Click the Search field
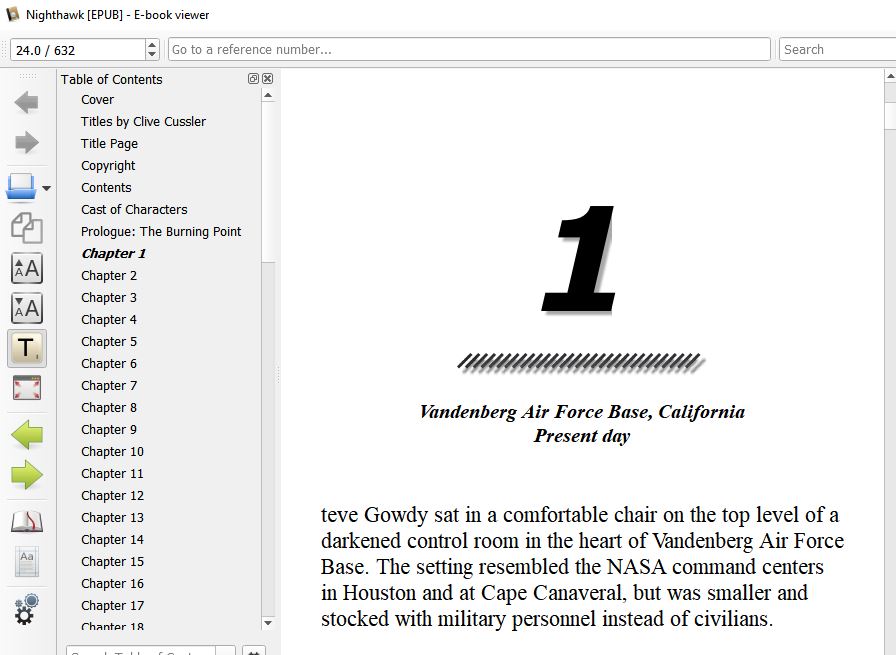This screenshot has width=896, height=655. click(x=837, y=50)
